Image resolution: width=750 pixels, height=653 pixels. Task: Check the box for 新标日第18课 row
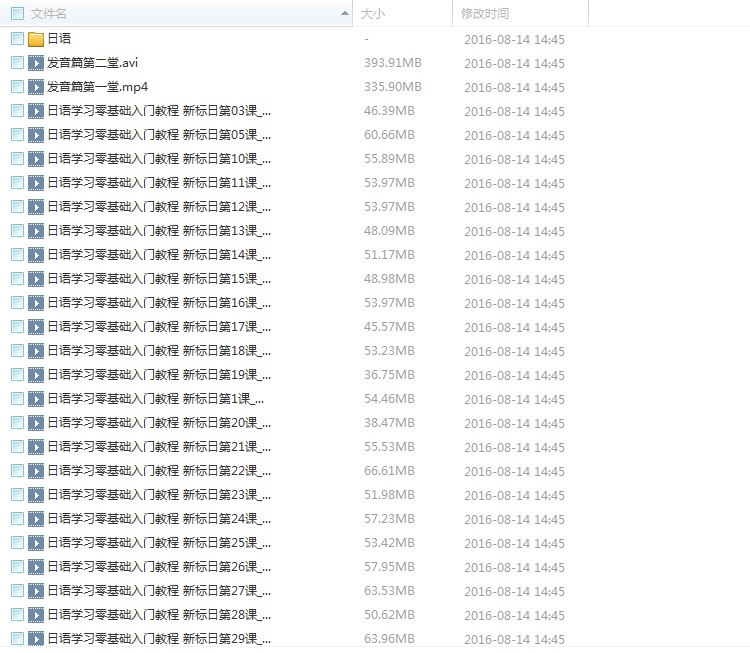(17, 351)
